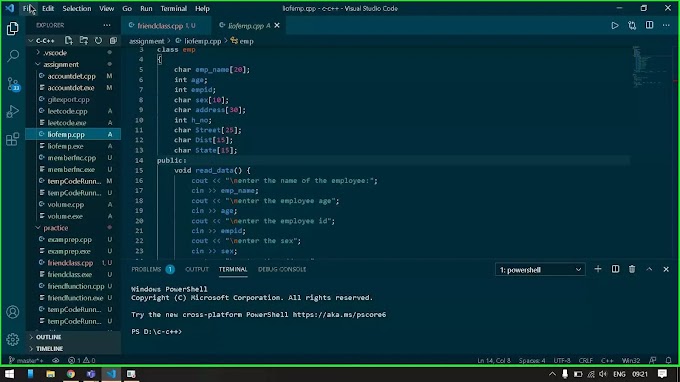Image resolution: width=680 pixels, height=382 pixels.
Task: Split the terminal panel
Action: pos(615,269)
